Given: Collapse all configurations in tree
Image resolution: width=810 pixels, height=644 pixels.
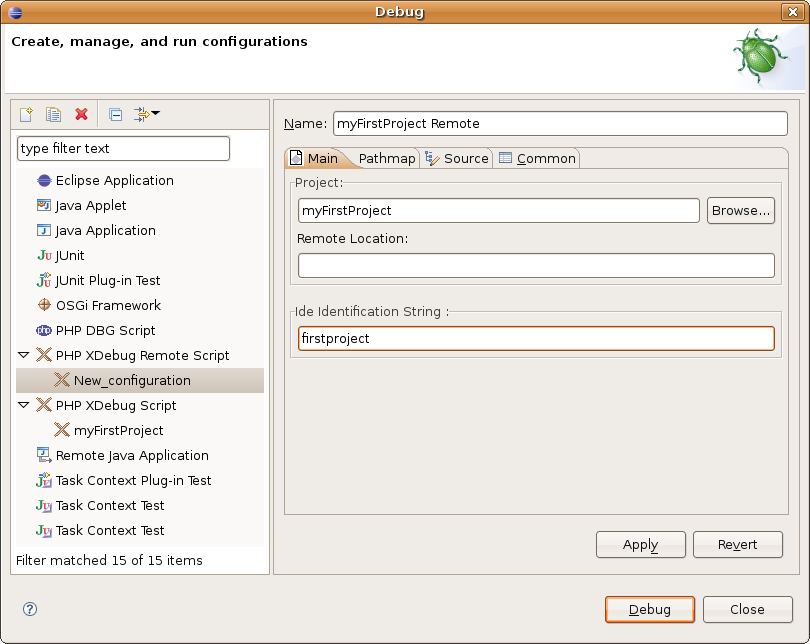Looking at the screenshot, I should point(115,115).
